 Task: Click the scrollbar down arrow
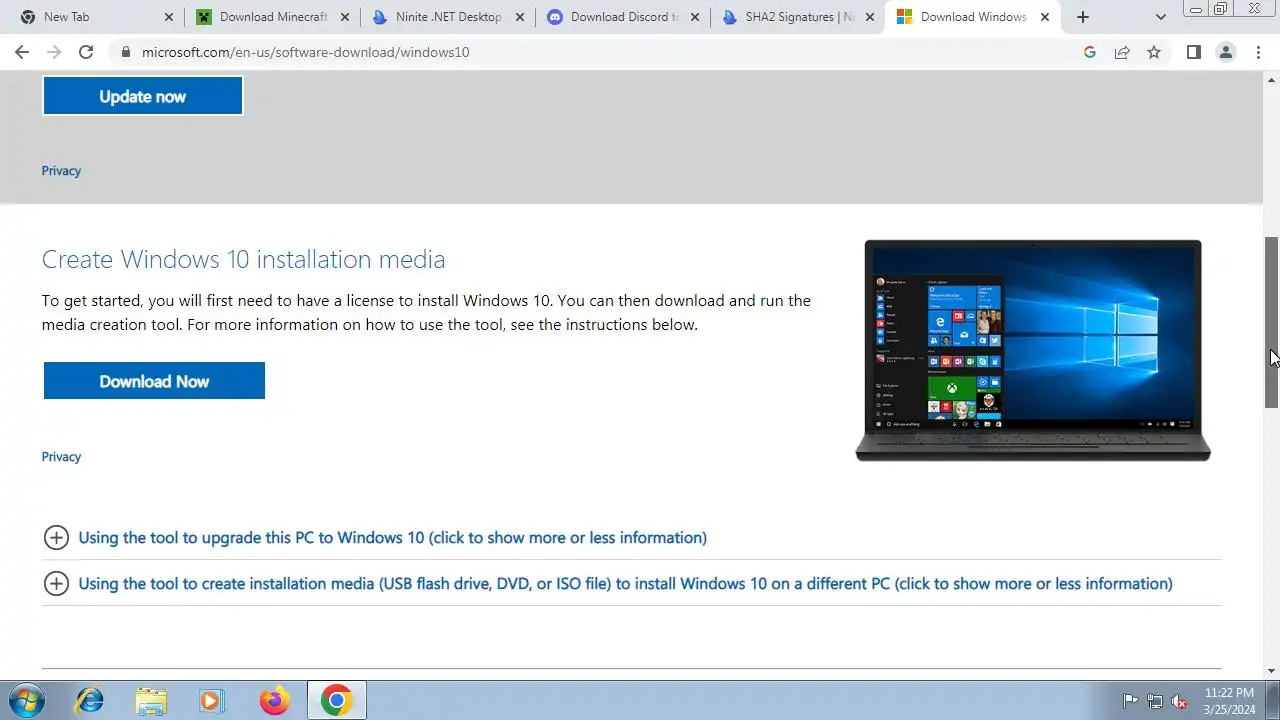(1271, 672)
